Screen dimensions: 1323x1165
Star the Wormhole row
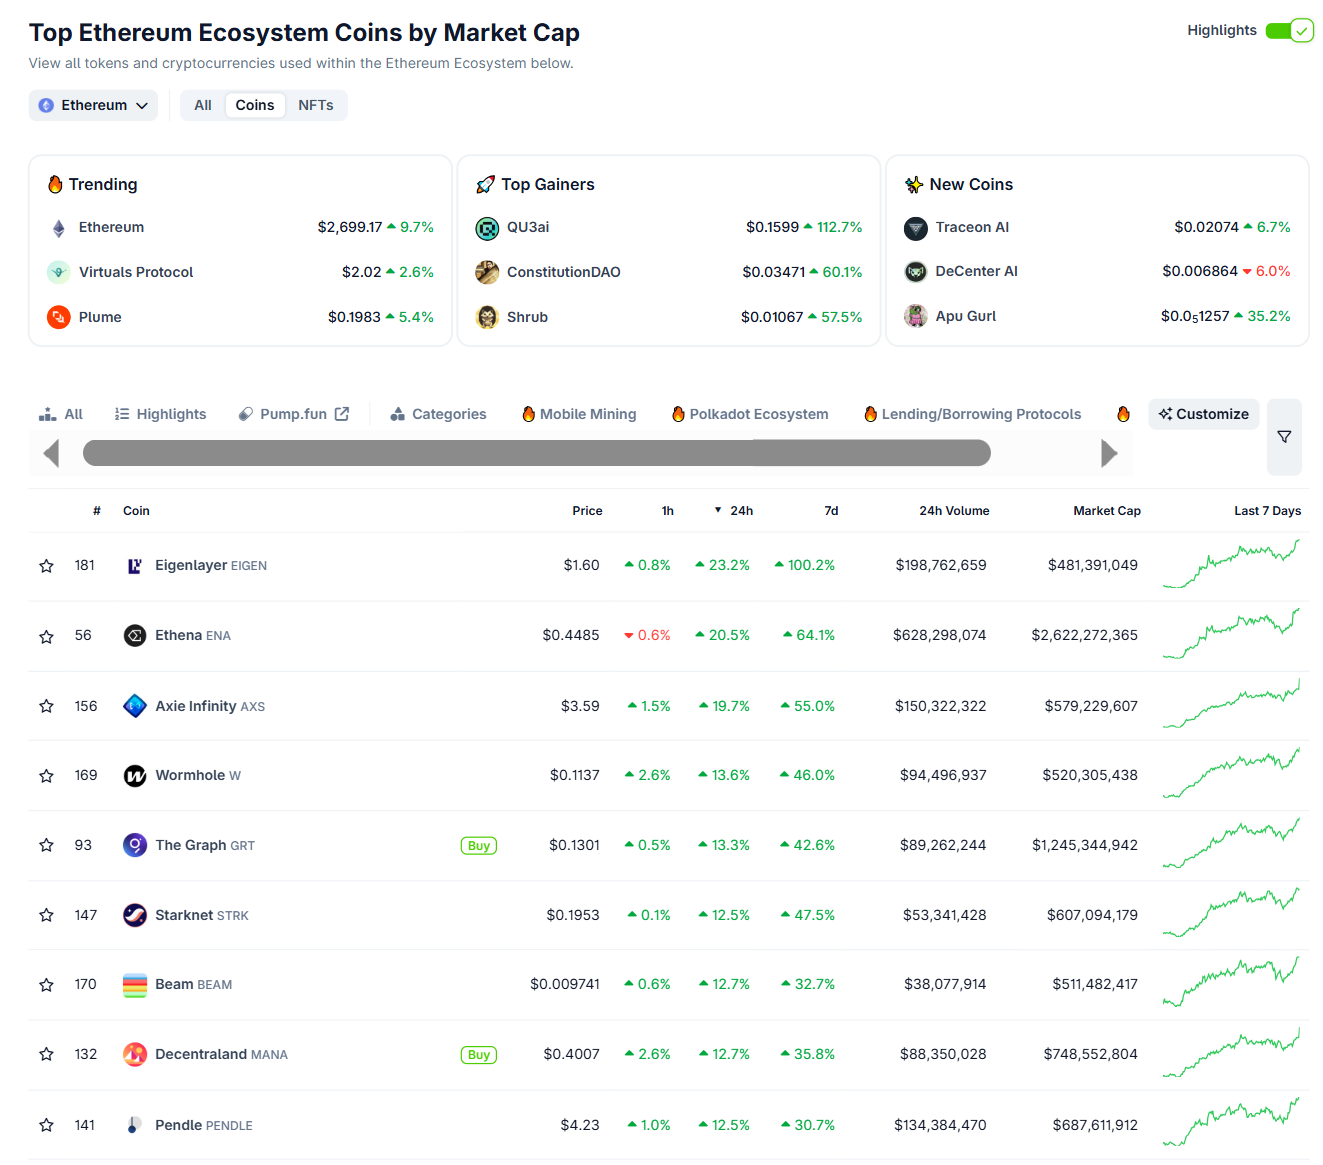pyautogui.click(x=46, y=776)
